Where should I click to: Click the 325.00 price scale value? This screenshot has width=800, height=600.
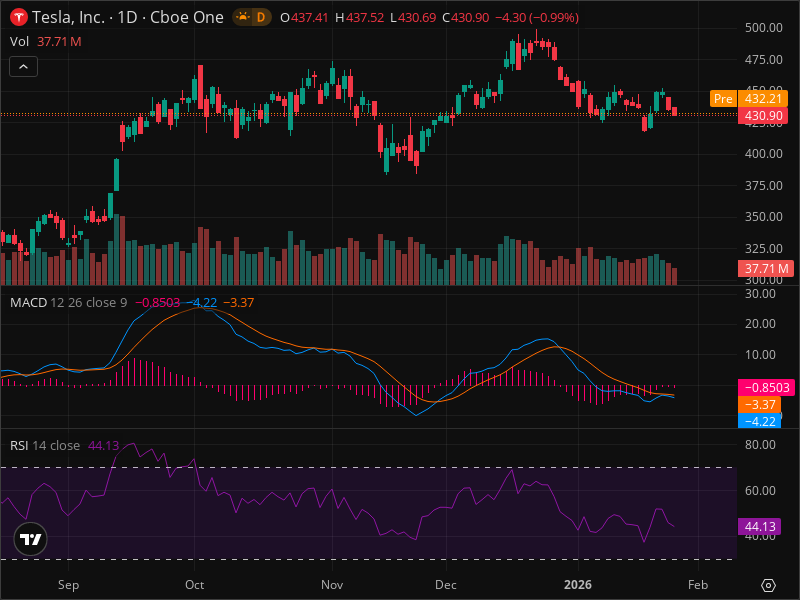coord(763,248)
